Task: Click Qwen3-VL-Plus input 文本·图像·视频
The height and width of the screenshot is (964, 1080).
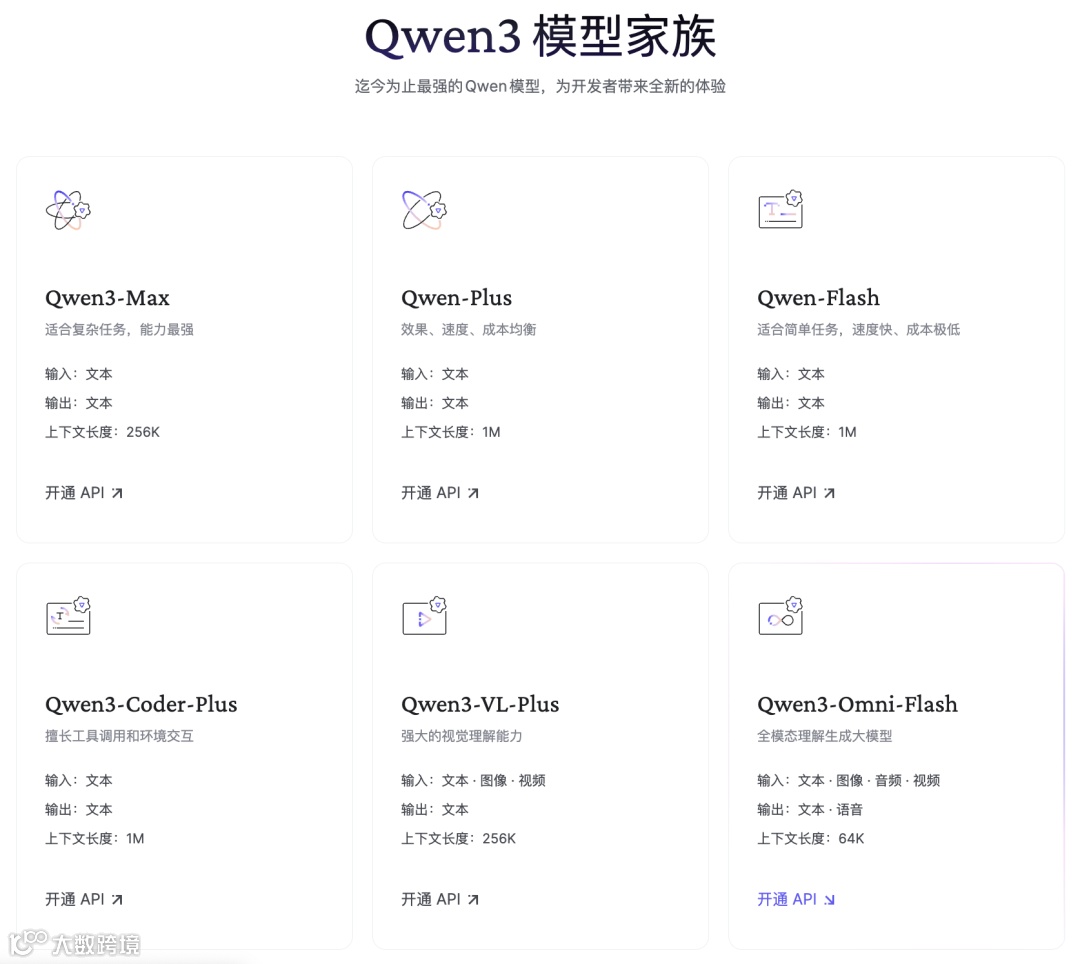Action: point(473,780)
